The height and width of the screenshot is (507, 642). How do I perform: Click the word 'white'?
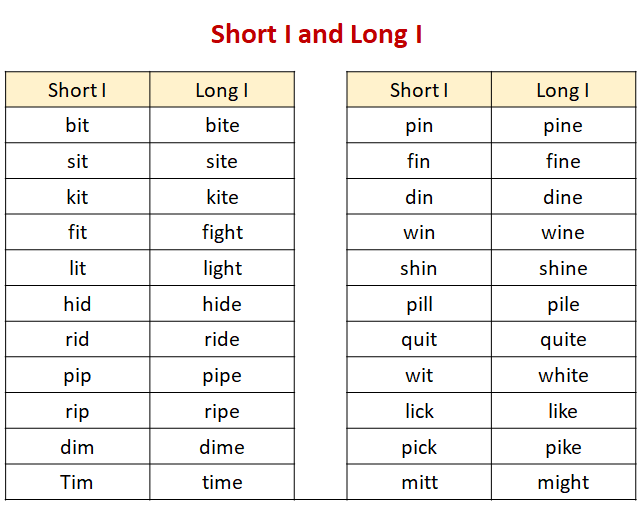(x=563, y=375)
